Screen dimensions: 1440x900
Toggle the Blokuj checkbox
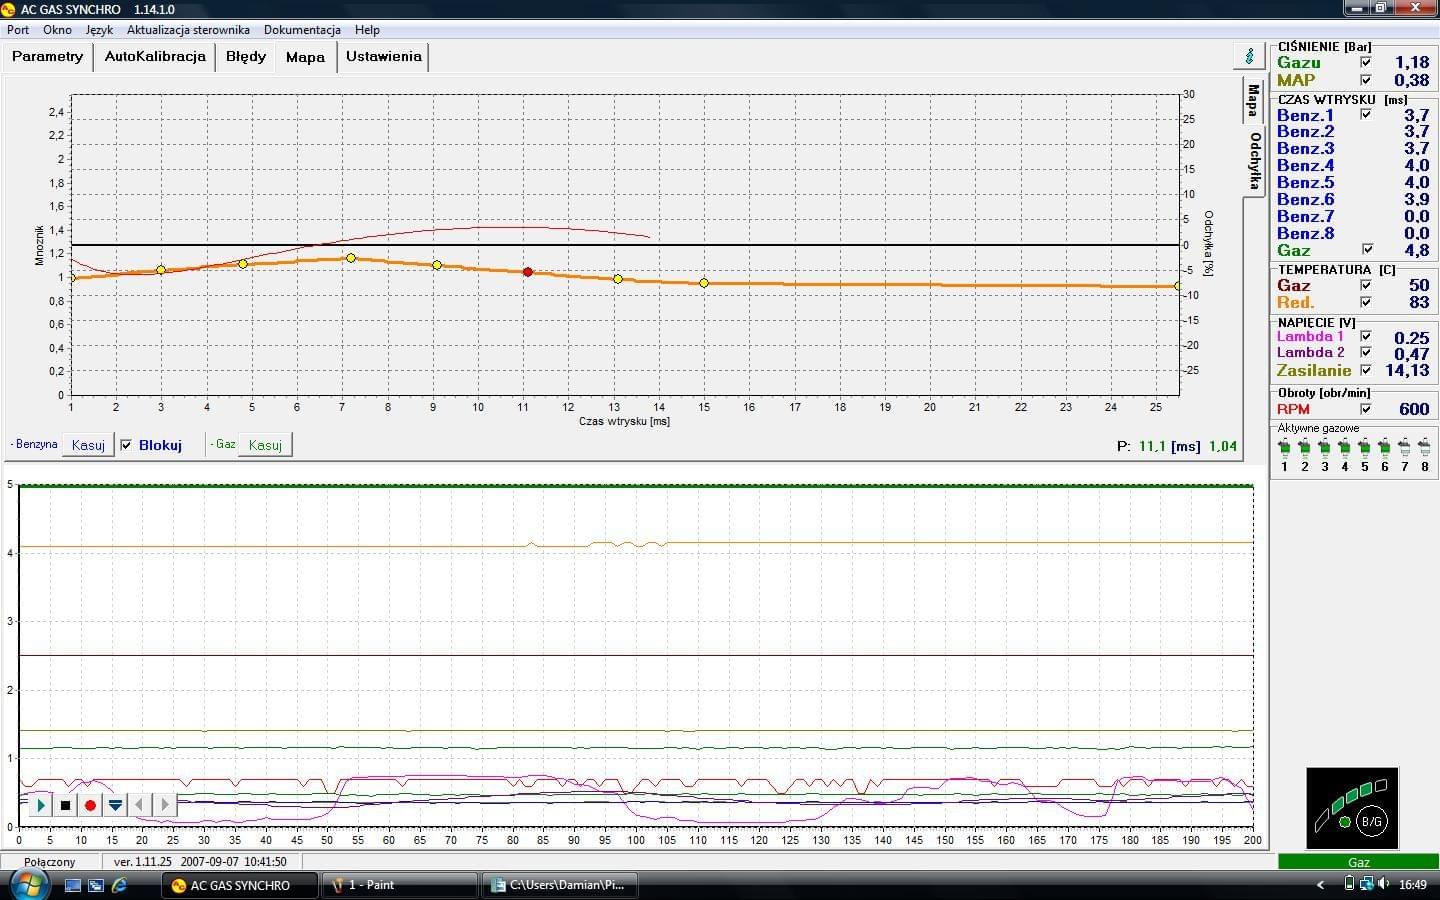(x=126, y=445)
